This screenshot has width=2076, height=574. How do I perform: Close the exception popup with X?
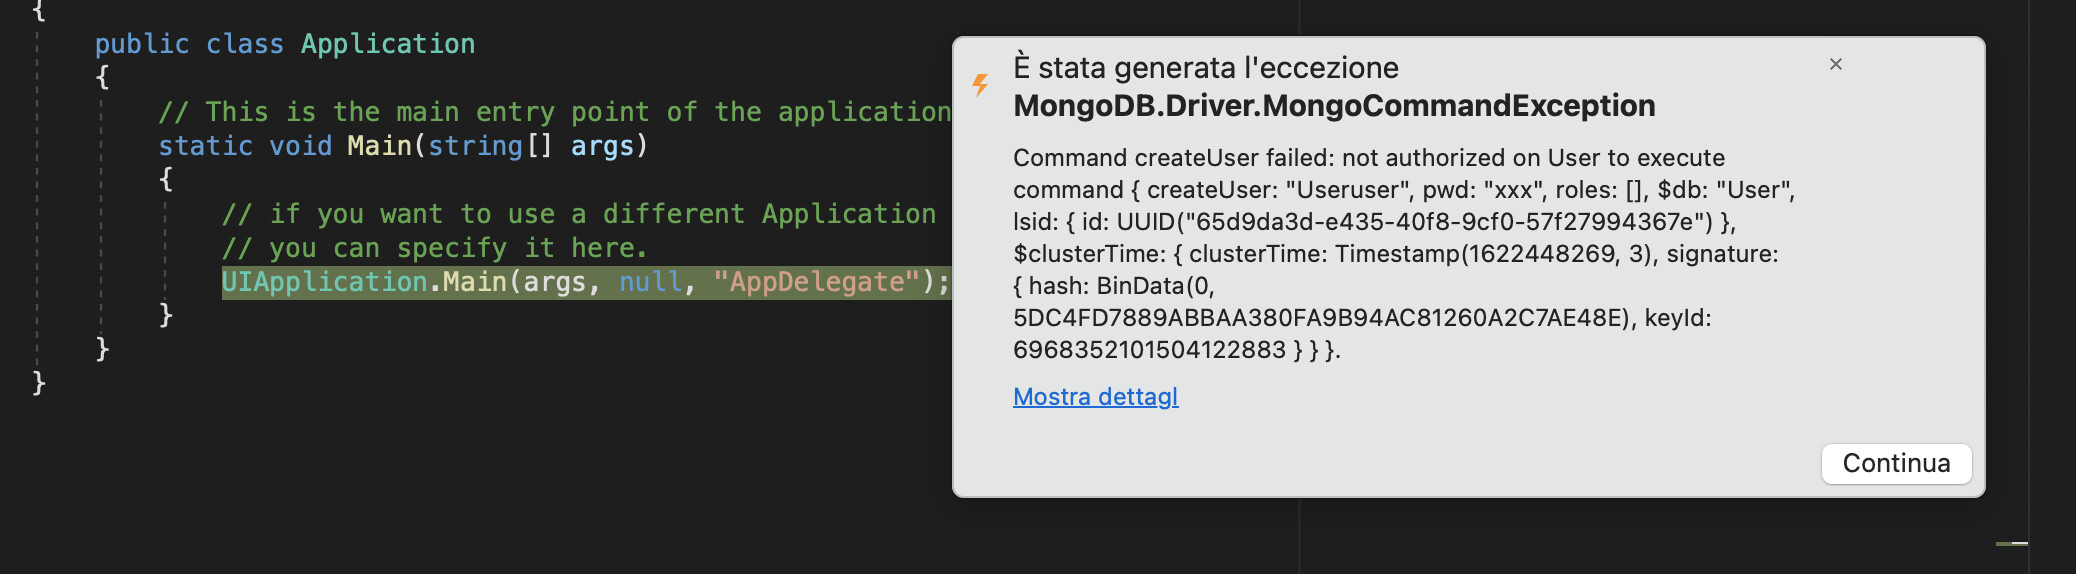tap(1835, 64)
